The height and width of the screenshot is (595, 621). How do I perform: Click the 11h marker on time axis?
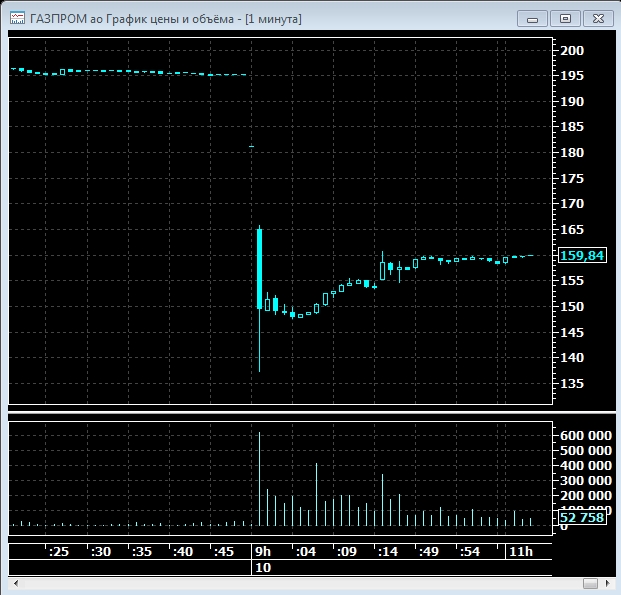[521, 551]
